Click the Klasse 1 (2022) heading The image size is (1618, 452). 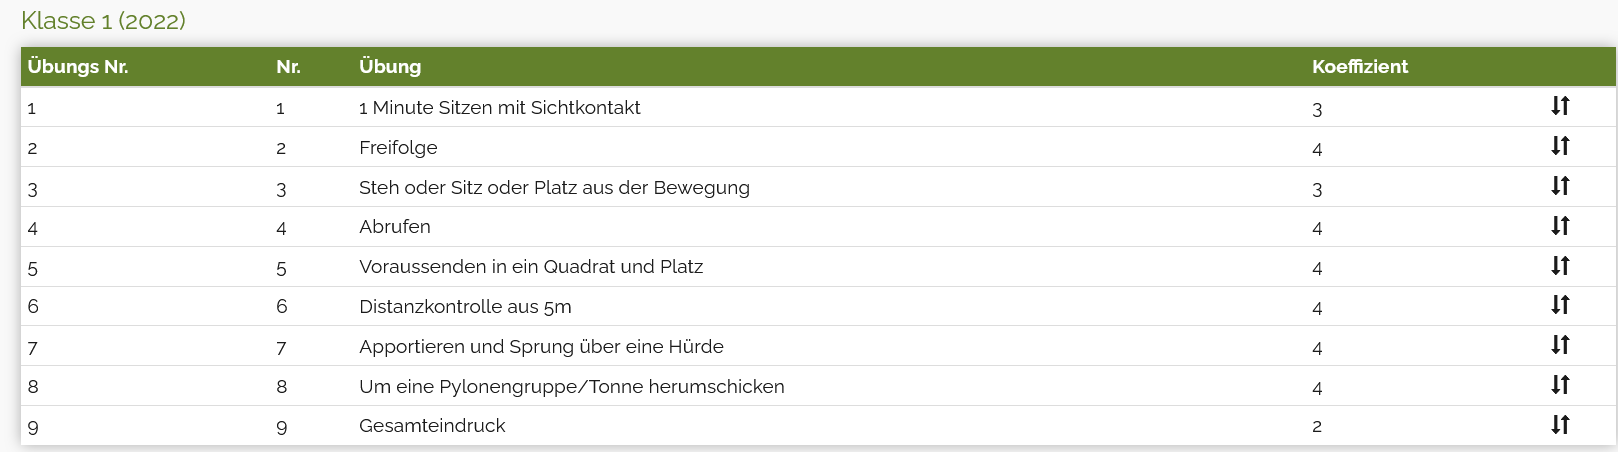pyautogui.click(x=103, y=21)
